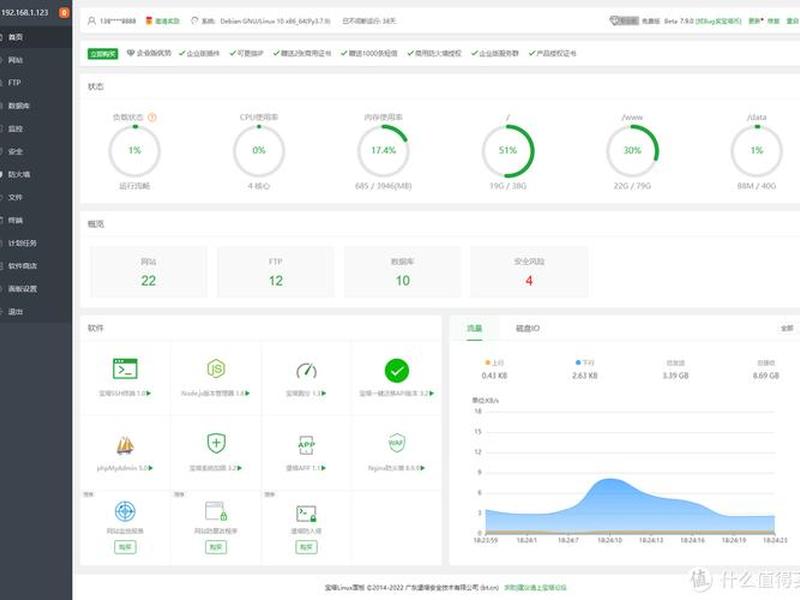Click 退出 in the sidebar
This screenshot has width=800, height=600.
[x=36, y=312]
